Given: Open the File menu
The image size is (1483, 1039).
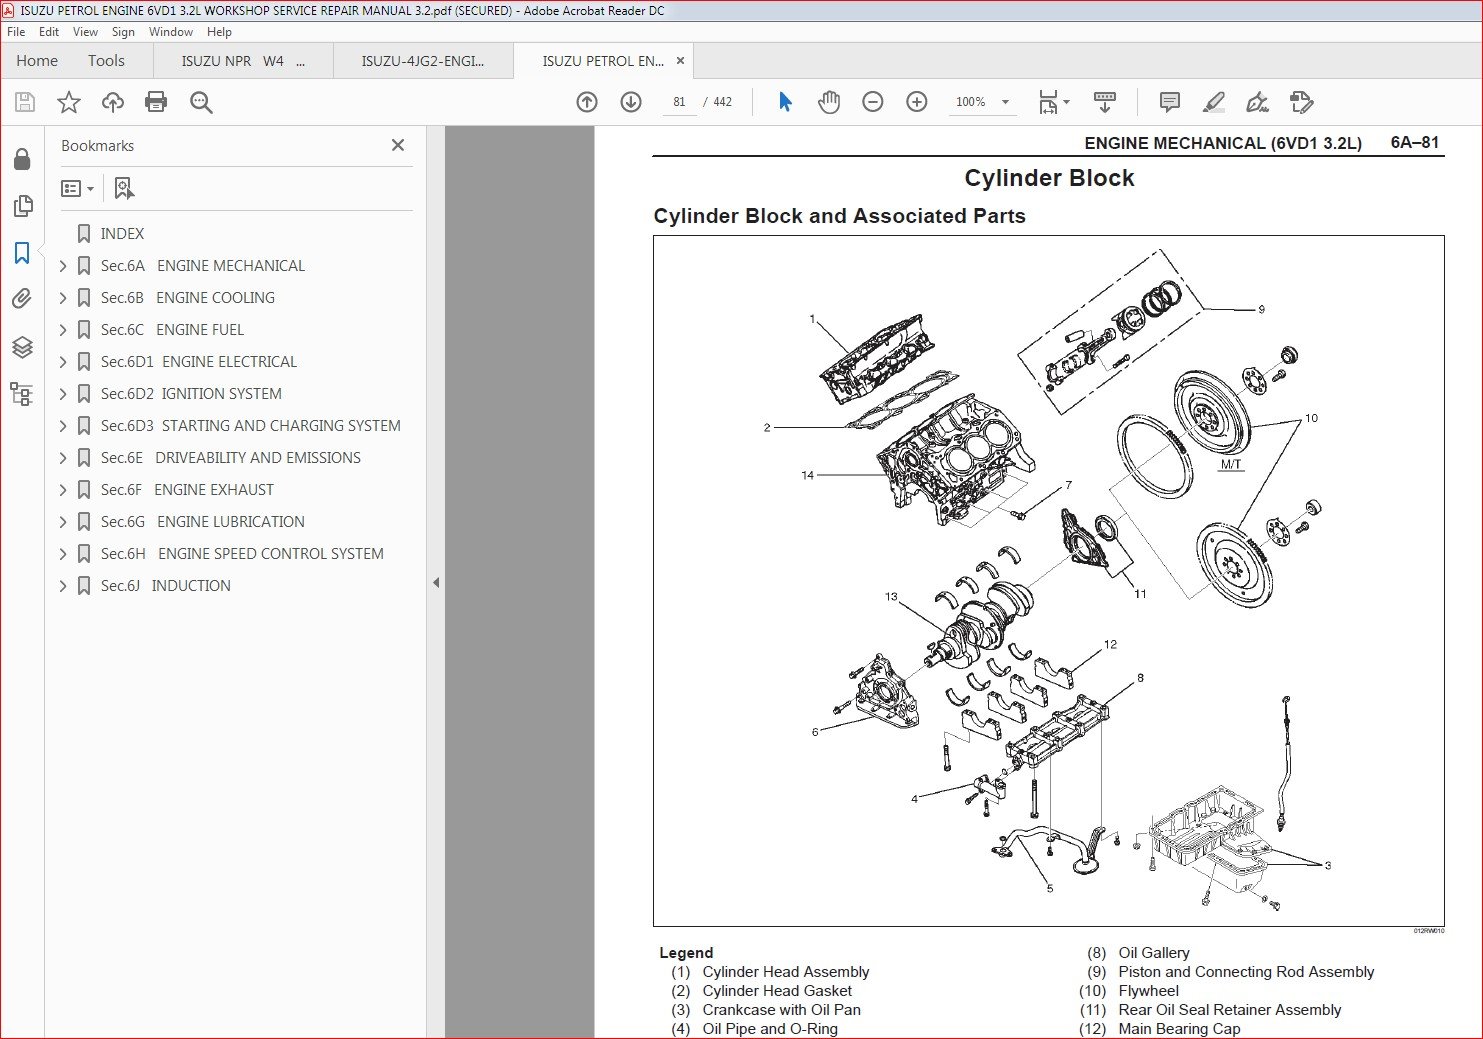Looking at the screenshot, I should coord(16,32).
